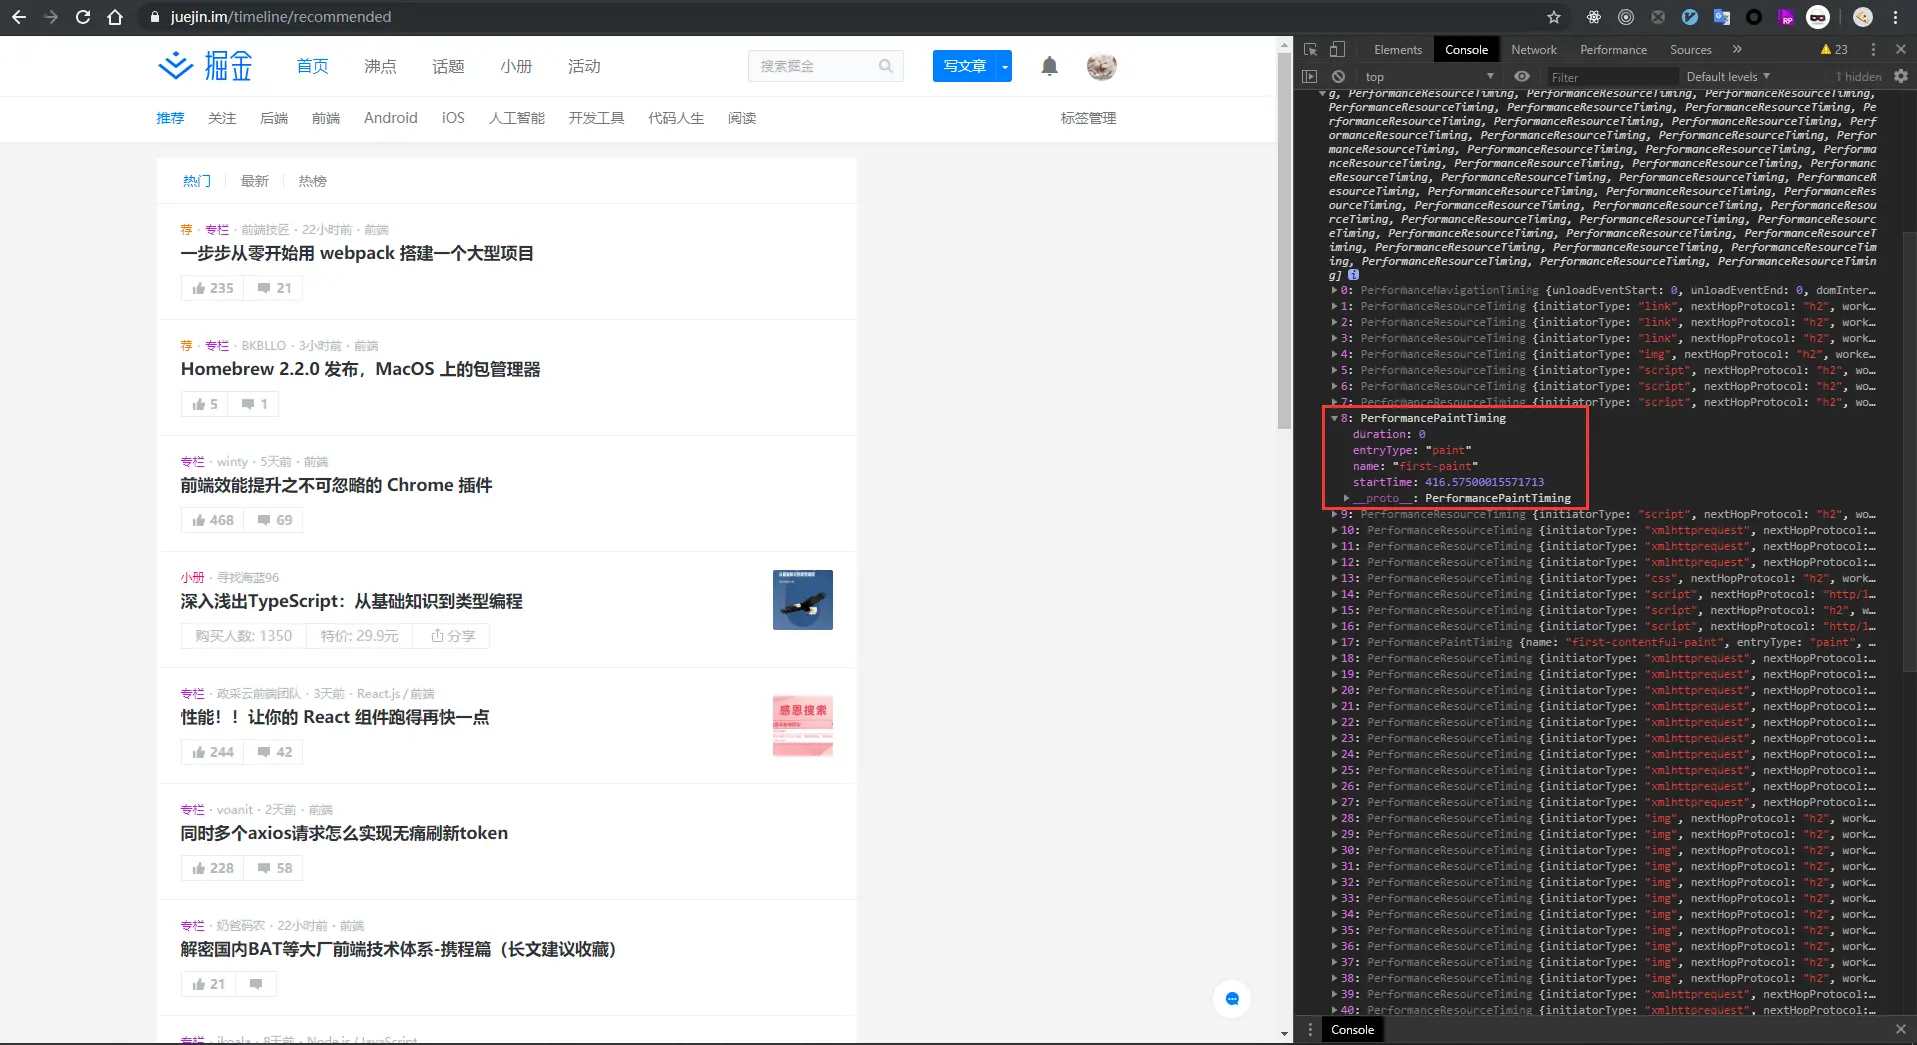The image size is (1917, 1045).
Task: Click page vertical scrollbar thumb
Action: tap(1284, 240)
